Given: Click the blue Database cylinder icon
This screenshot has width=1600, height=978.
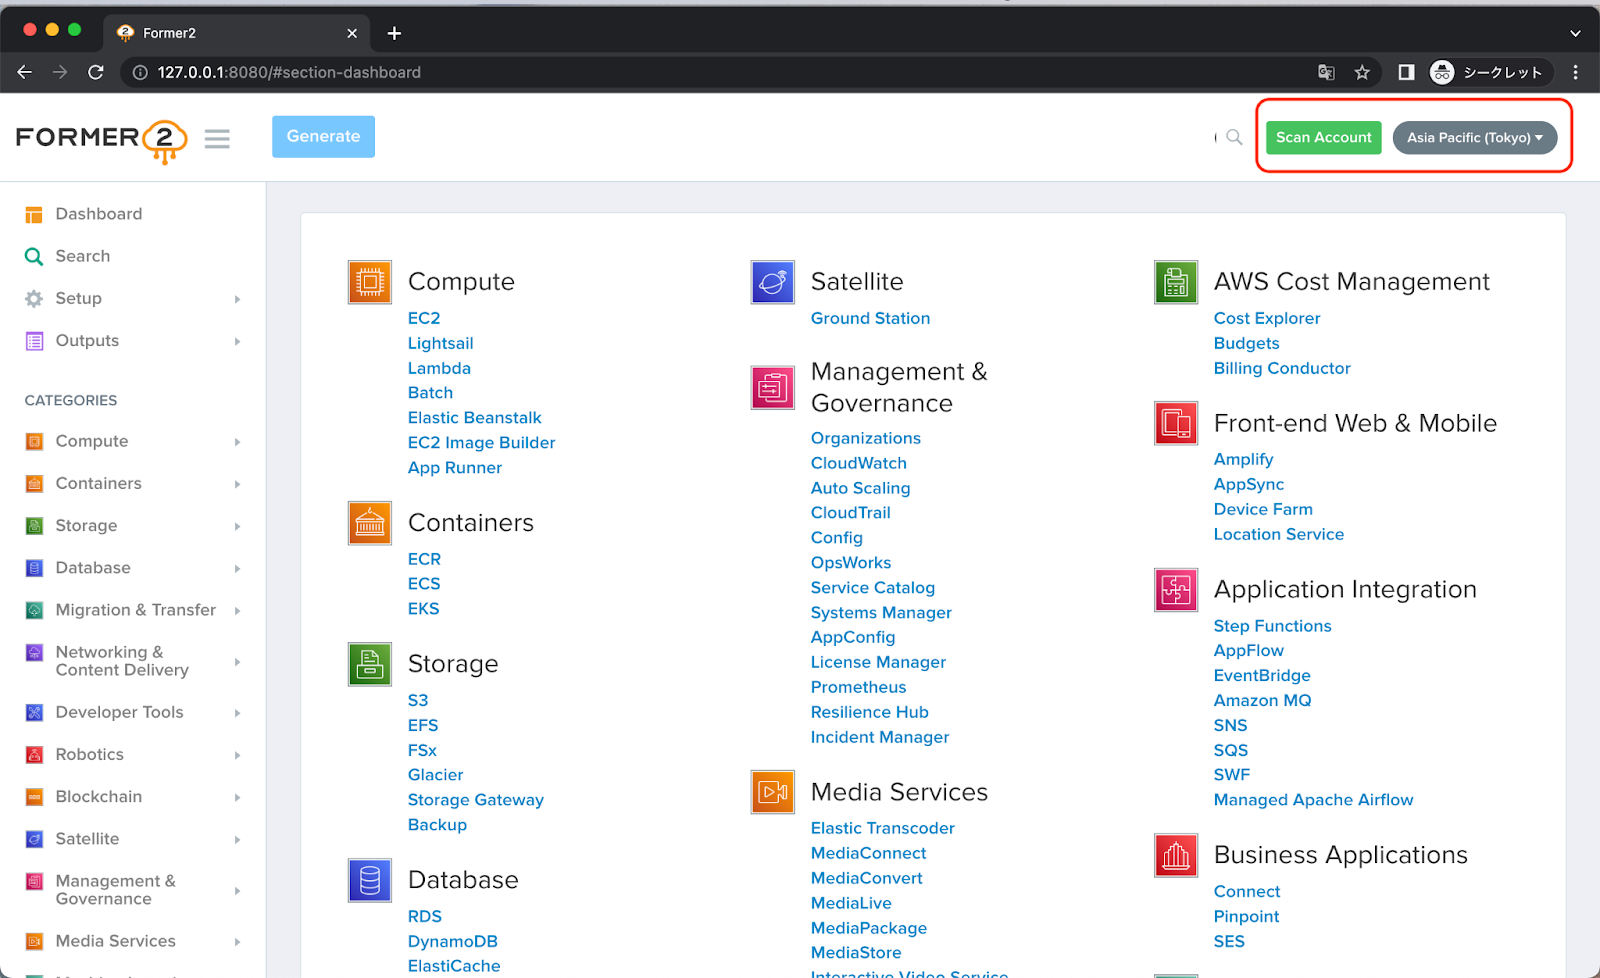Looking at the screenshot, I should point(369,879).
